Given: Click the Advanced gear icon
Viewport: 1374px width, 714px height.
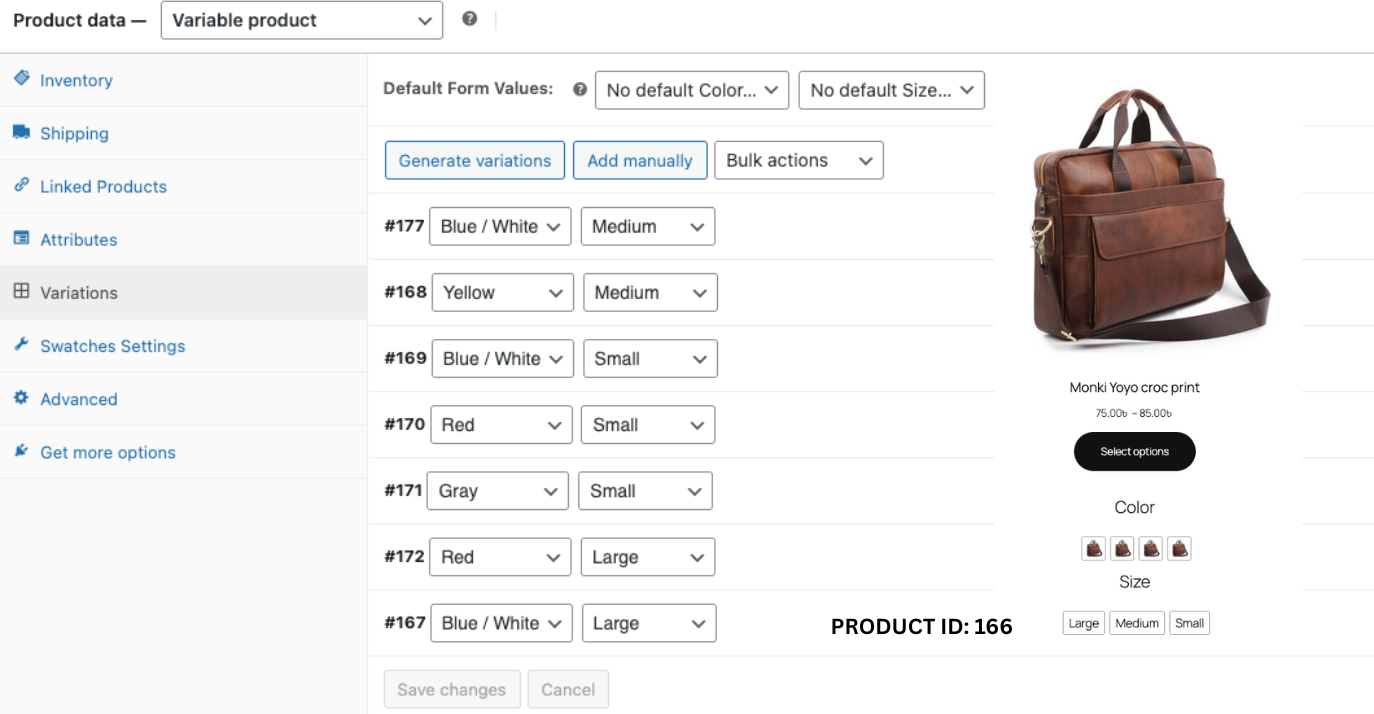Looking at the screenshot, I should 21,397.
